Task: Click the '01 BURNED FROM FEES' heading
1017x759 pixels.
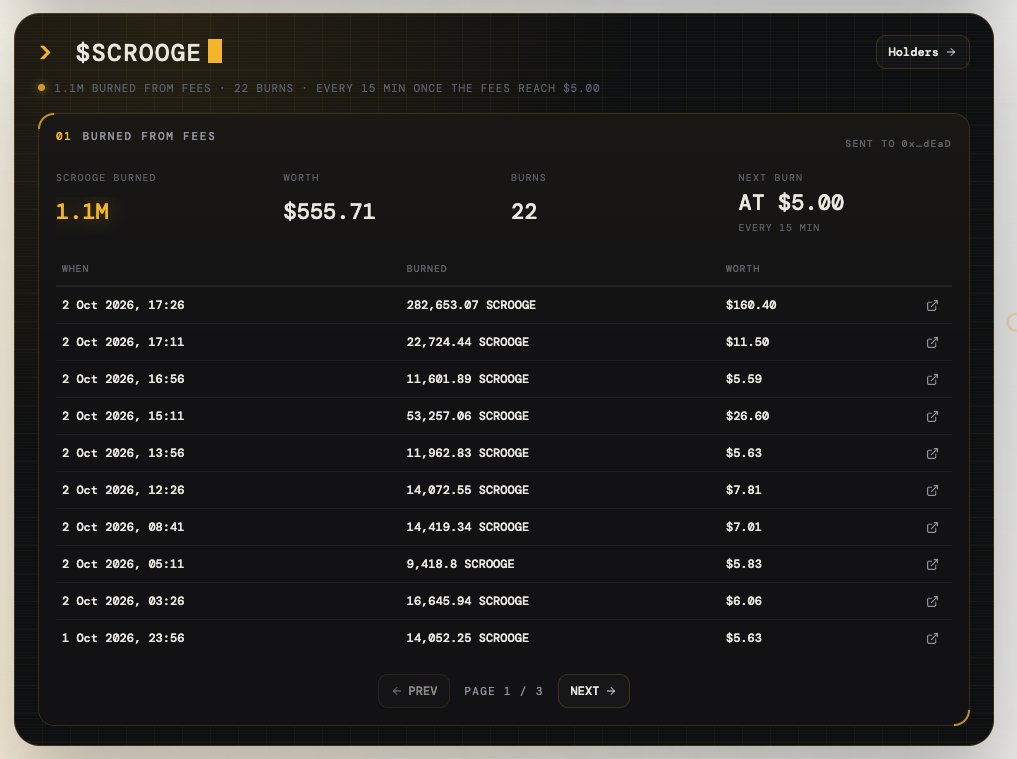Action: pyautogui.click(x=136, y=136)
